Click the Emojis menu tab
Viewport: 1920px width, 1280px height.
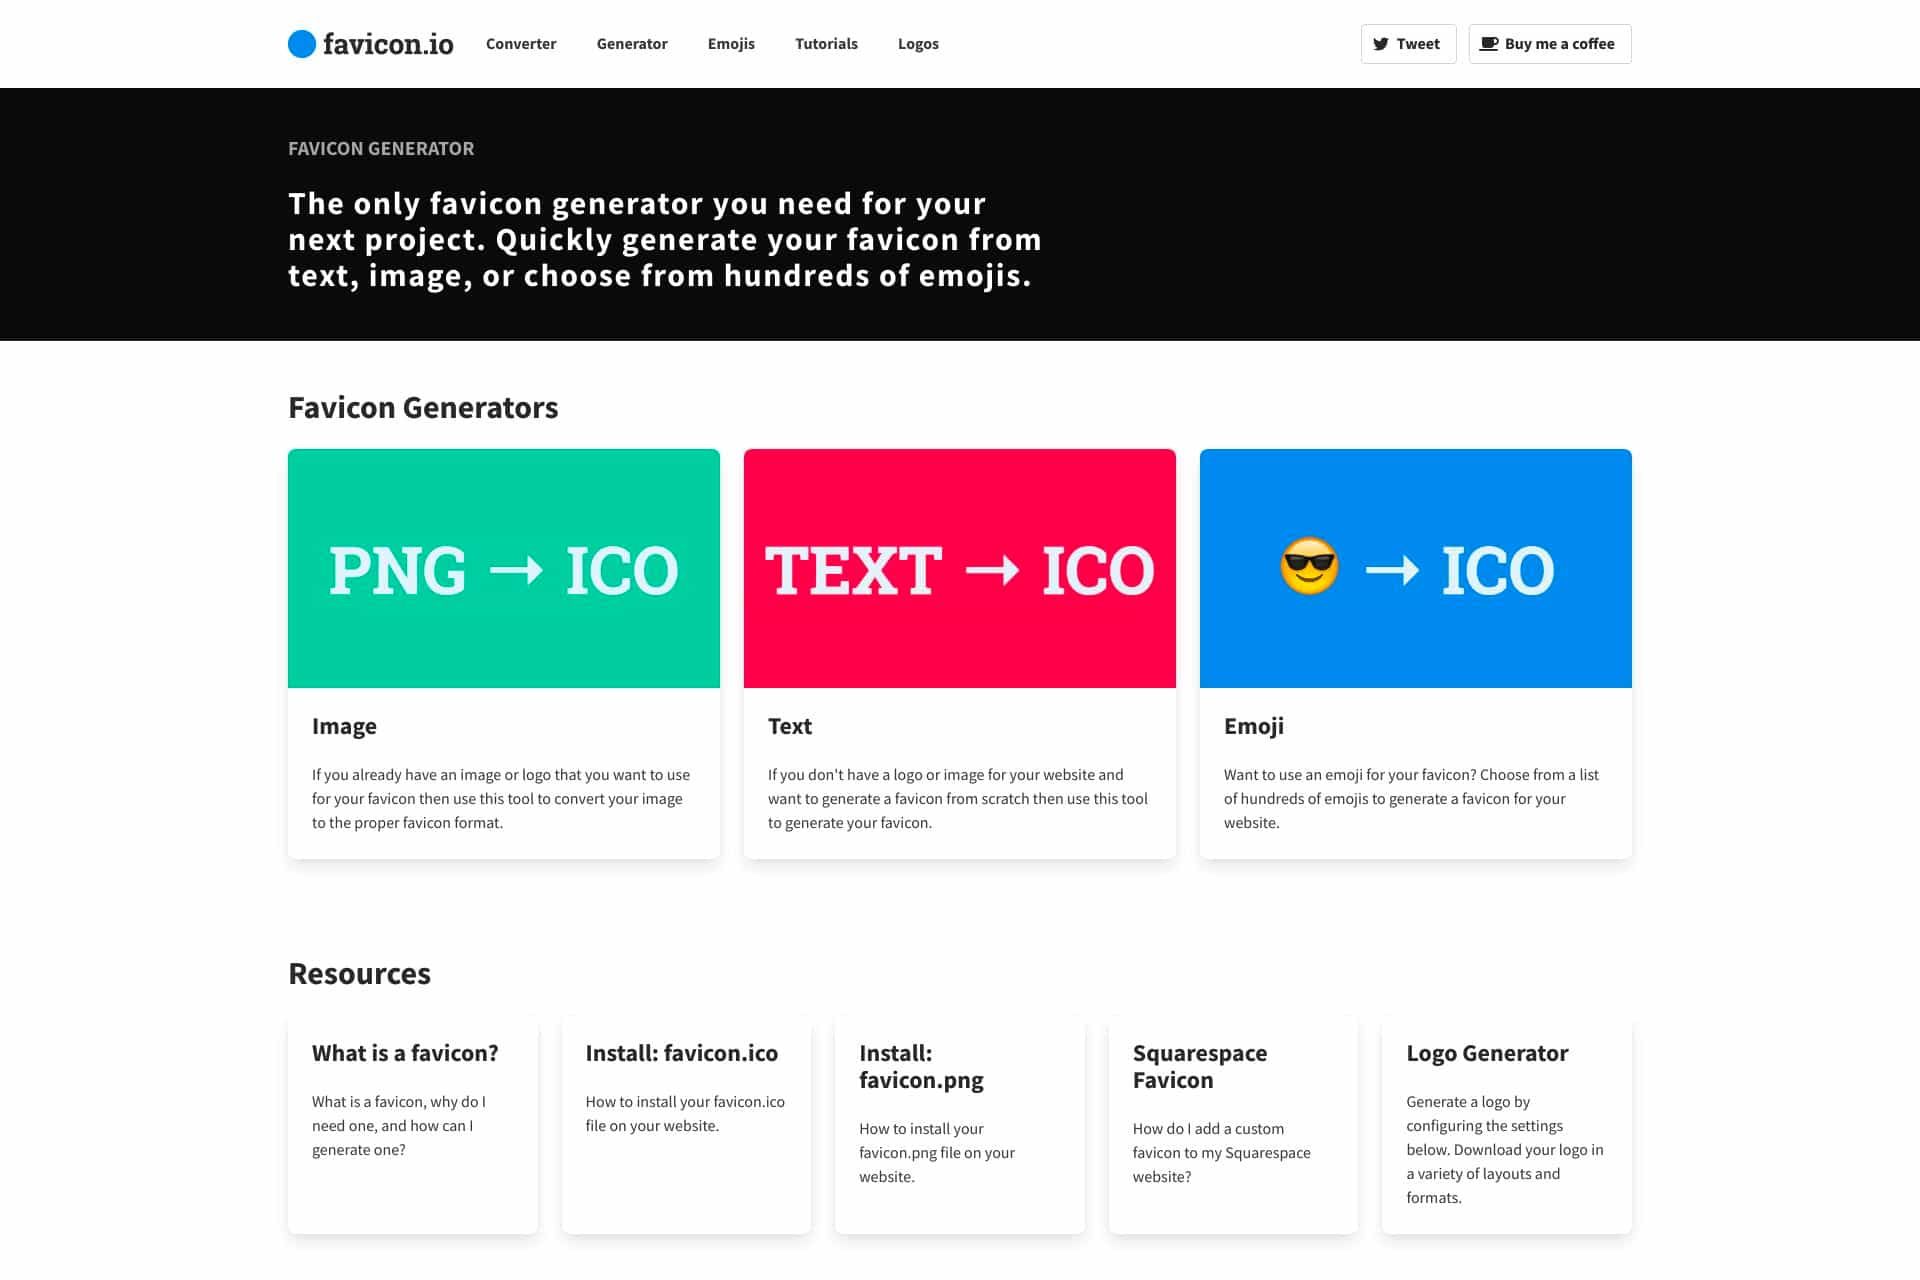click(730, 43)
